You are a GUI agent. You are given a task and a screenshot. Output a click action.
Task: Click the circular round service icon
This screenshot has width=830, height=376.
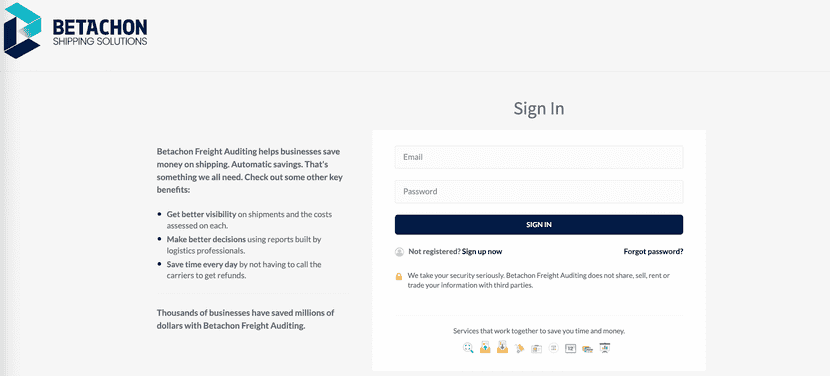[554, 347]
